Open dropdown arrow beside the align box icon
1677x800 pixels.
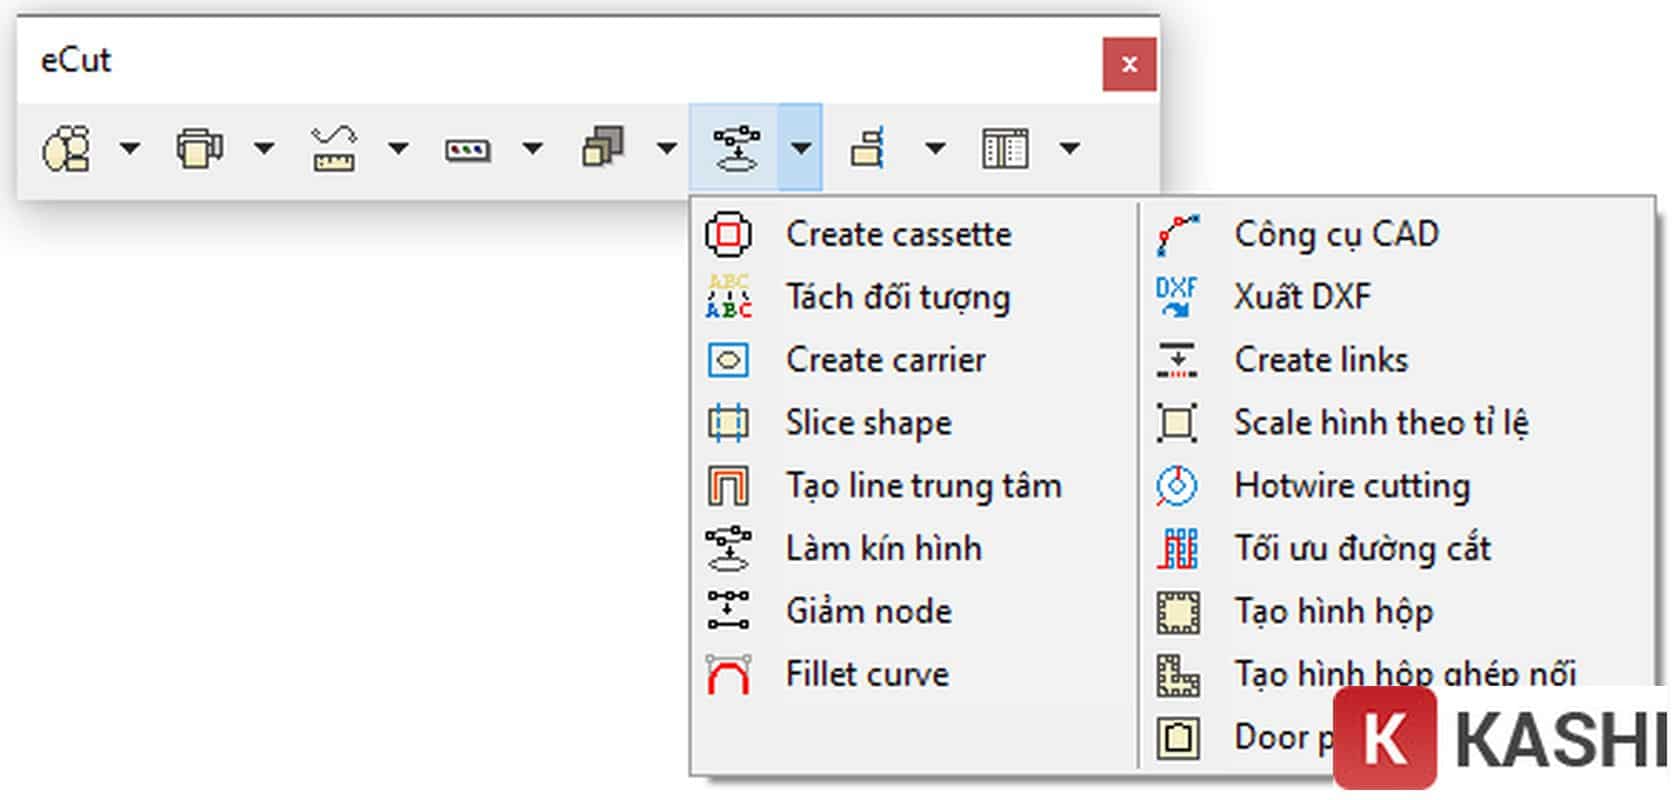[x=935, y=149]
